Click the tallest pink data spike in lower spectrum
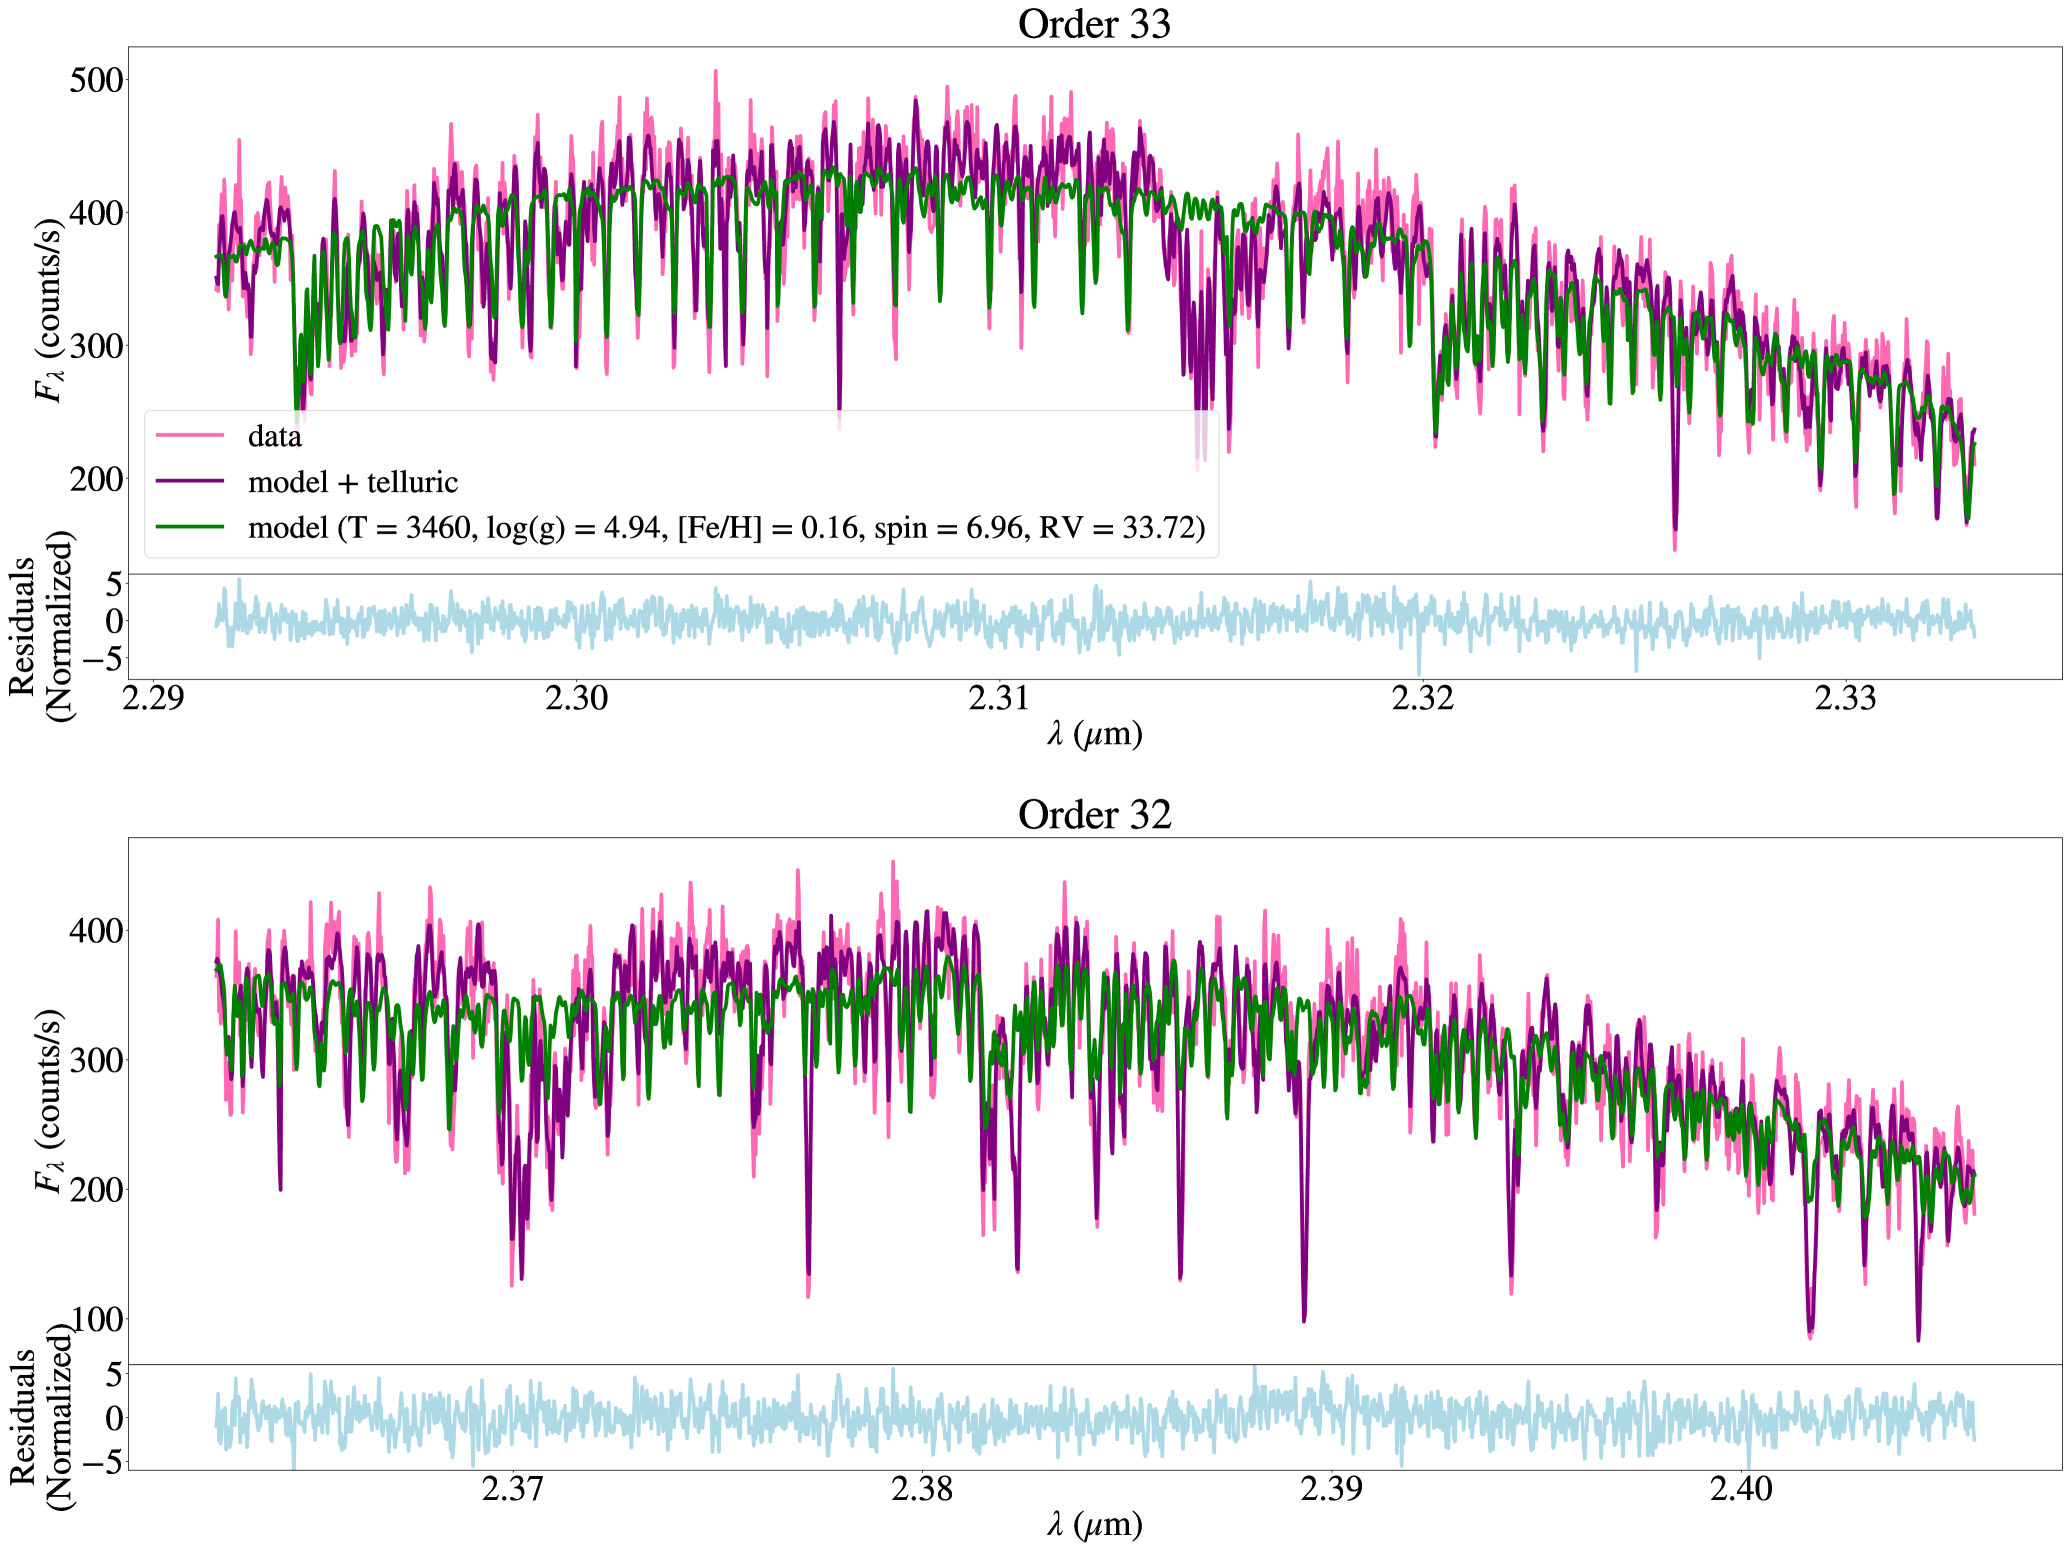Screen dimensions: 2070x1553 pyautogui.click(x=892, y=865)
